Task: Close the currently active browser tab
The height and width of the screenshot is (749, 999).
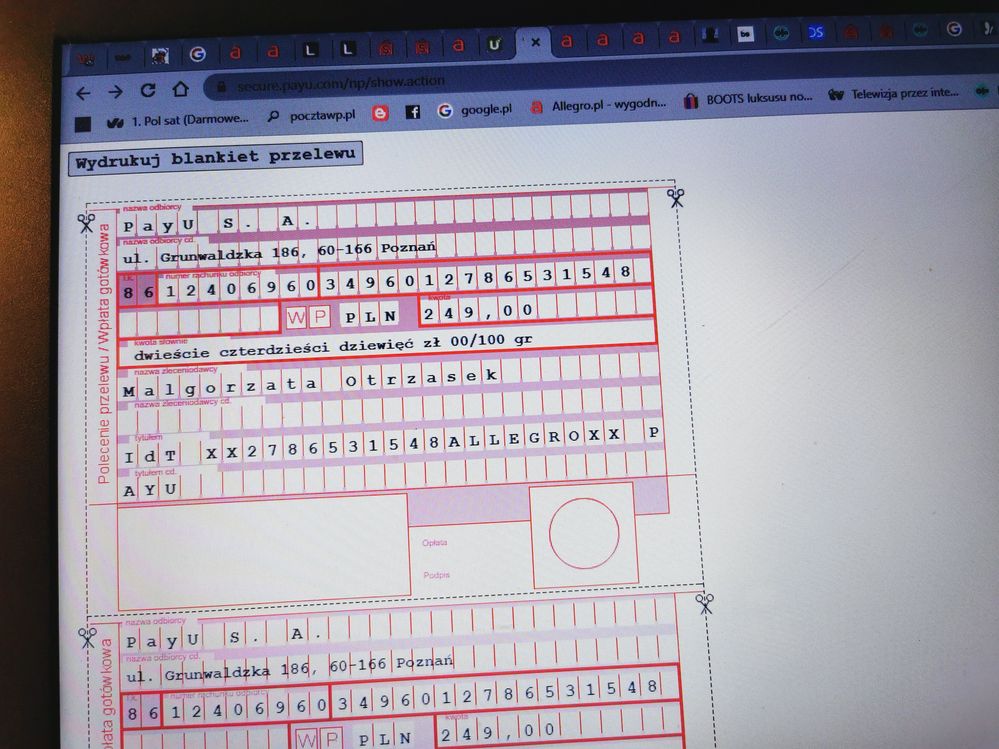Action: [534, 42]
